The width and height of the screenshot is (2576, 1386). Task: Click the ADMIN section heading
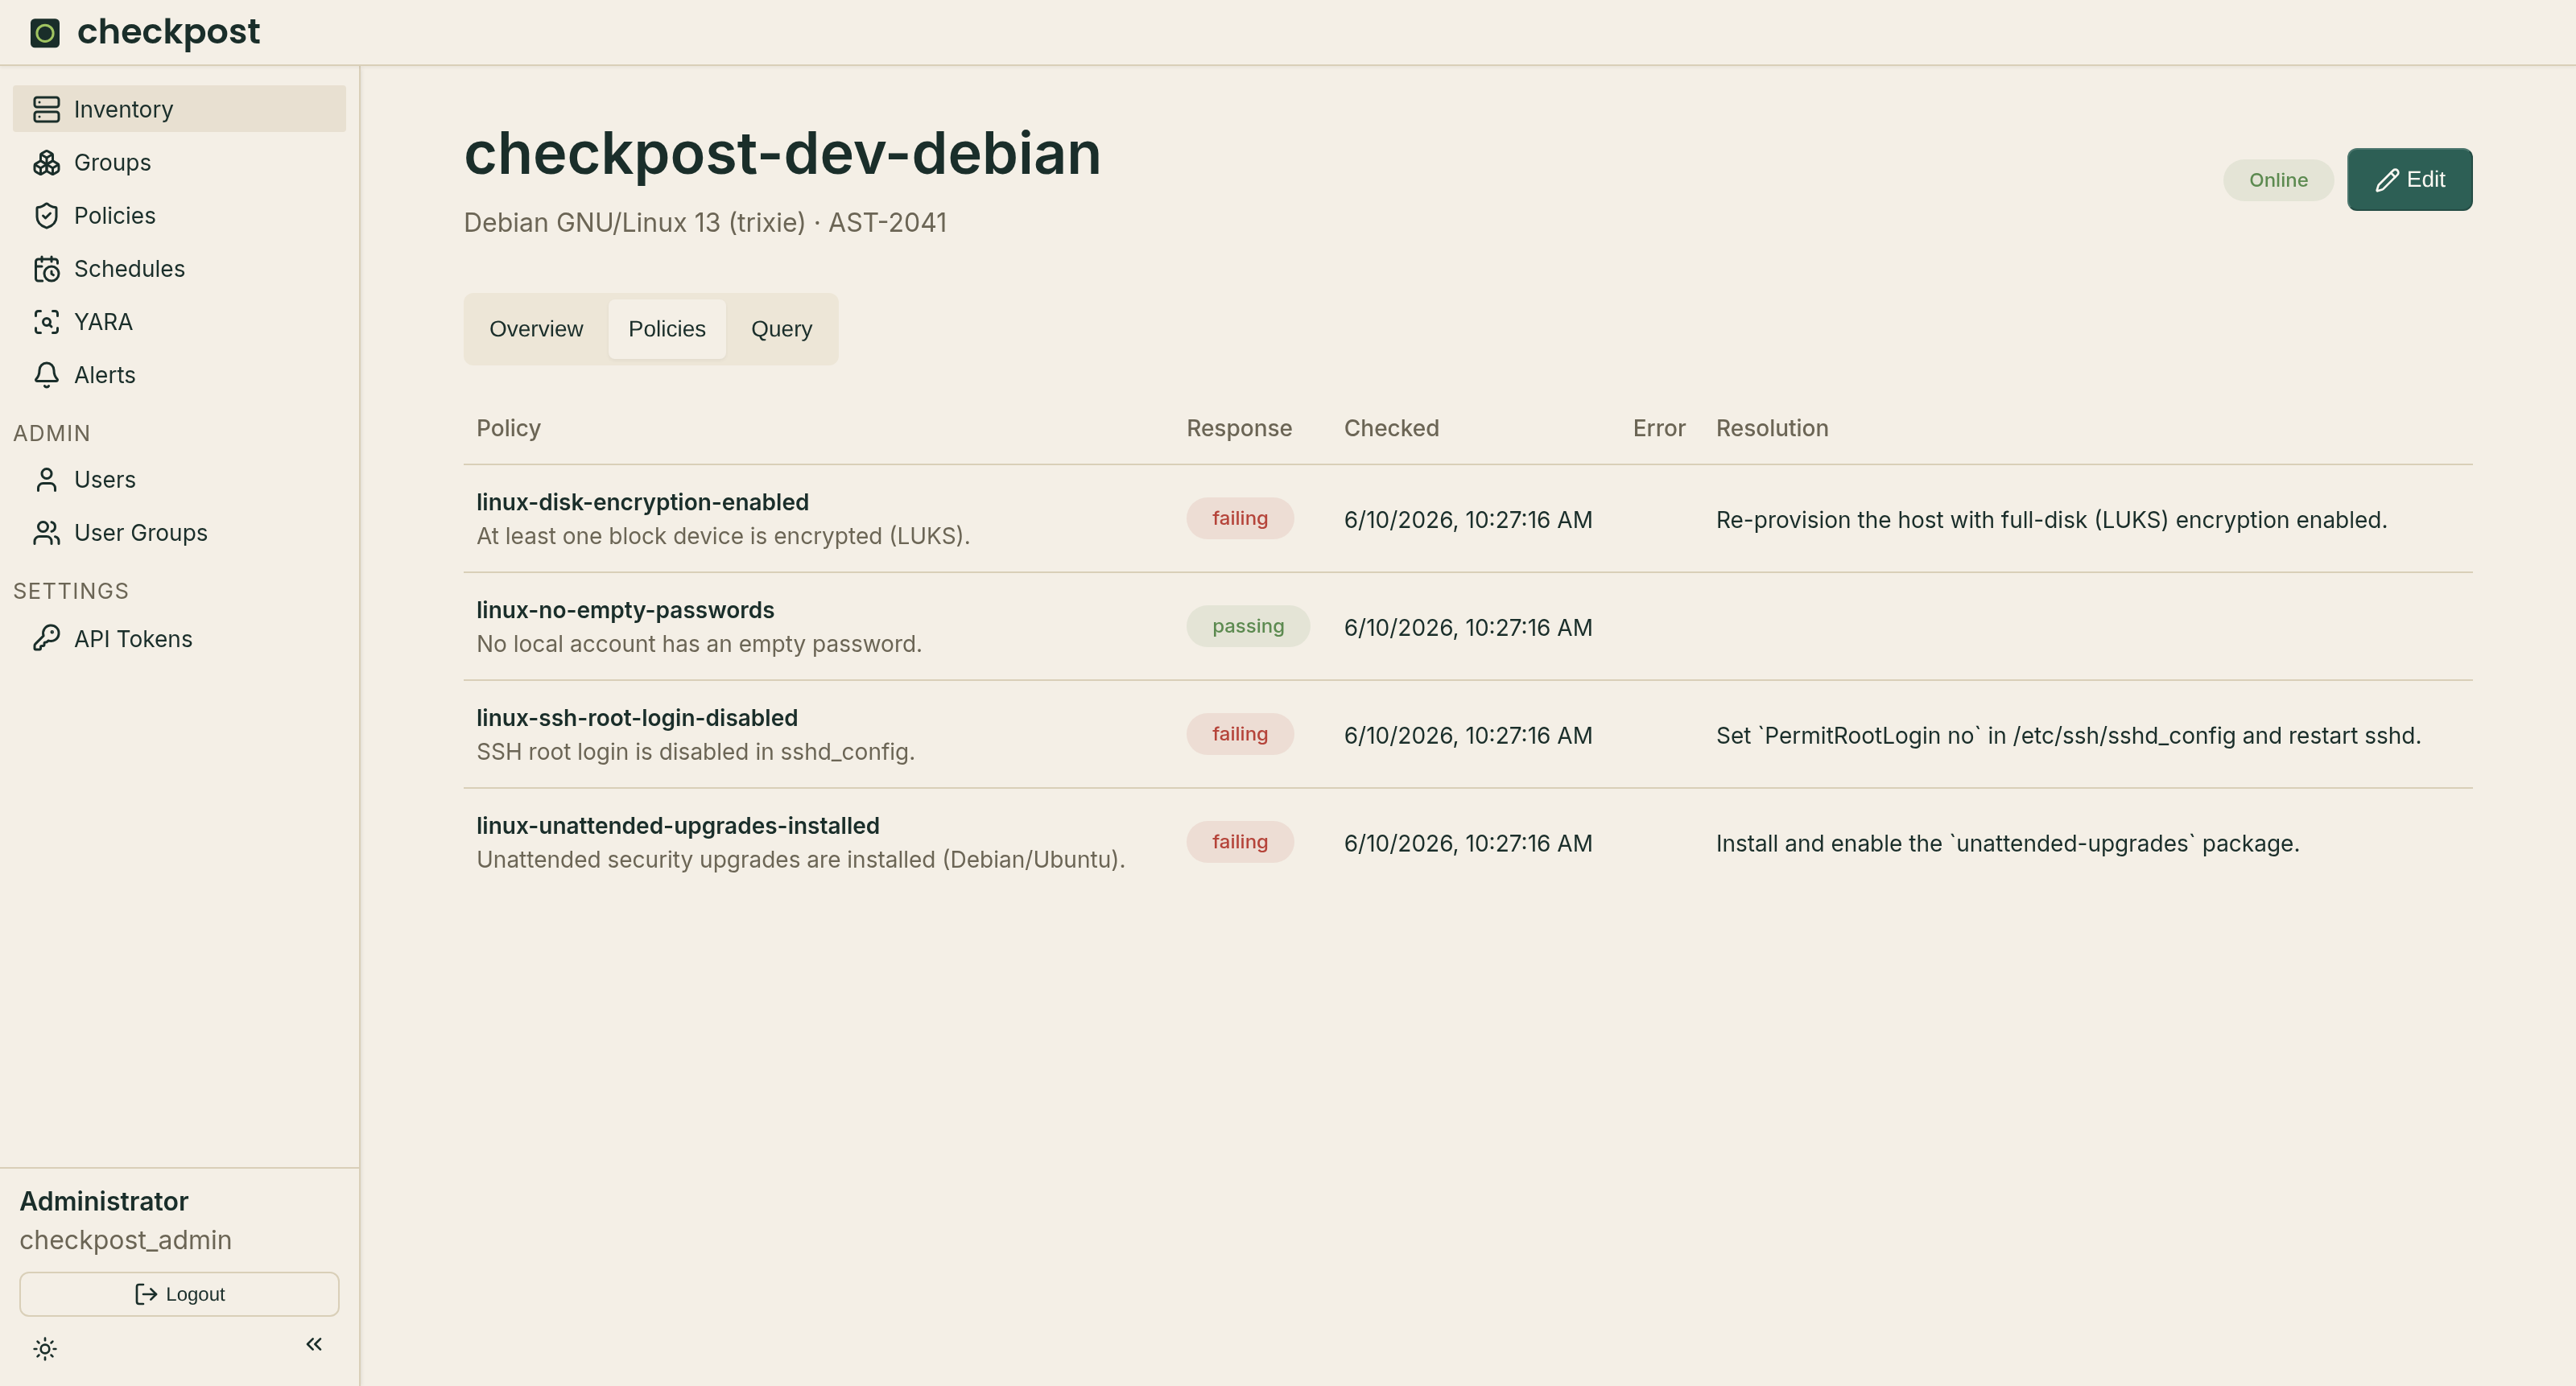coord(51,433)
